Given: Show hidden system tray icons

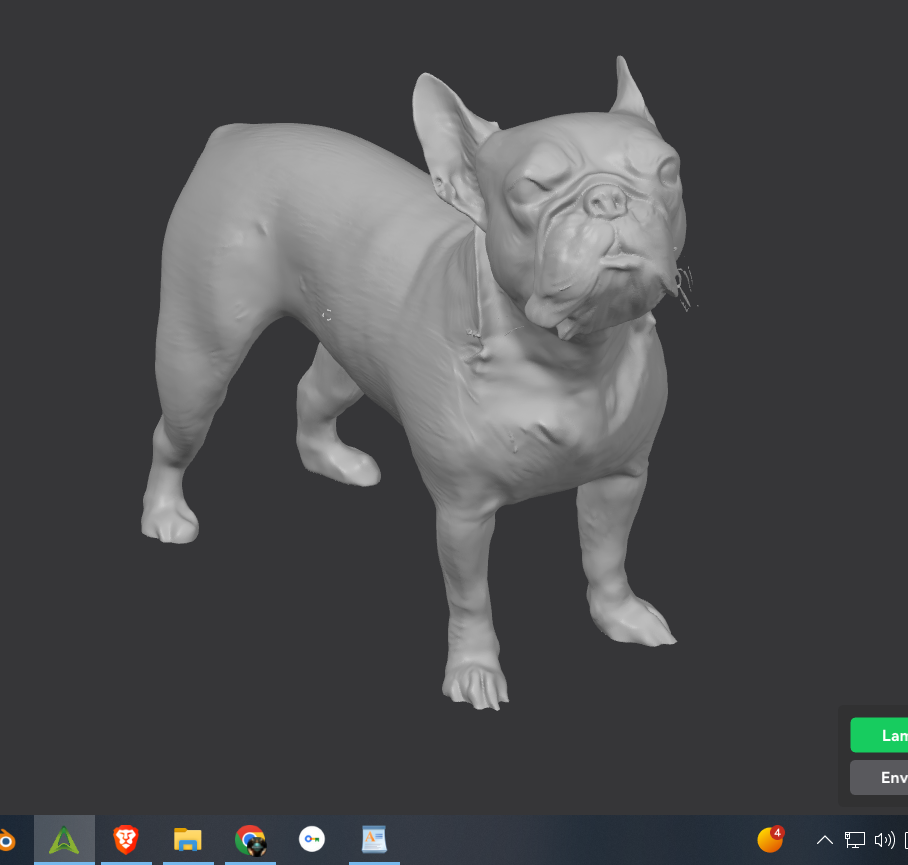Looking at the screenshot, I should [825, 840].
